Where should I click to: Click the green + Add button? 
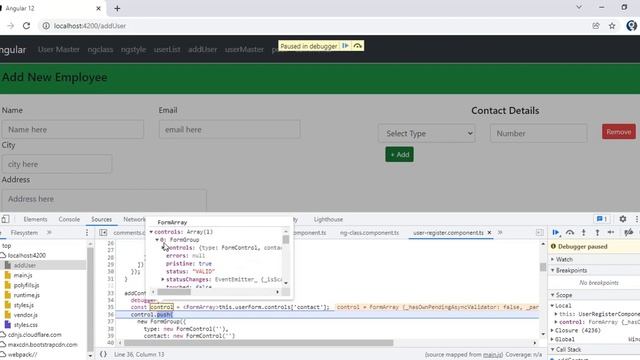tap(399, 155)
